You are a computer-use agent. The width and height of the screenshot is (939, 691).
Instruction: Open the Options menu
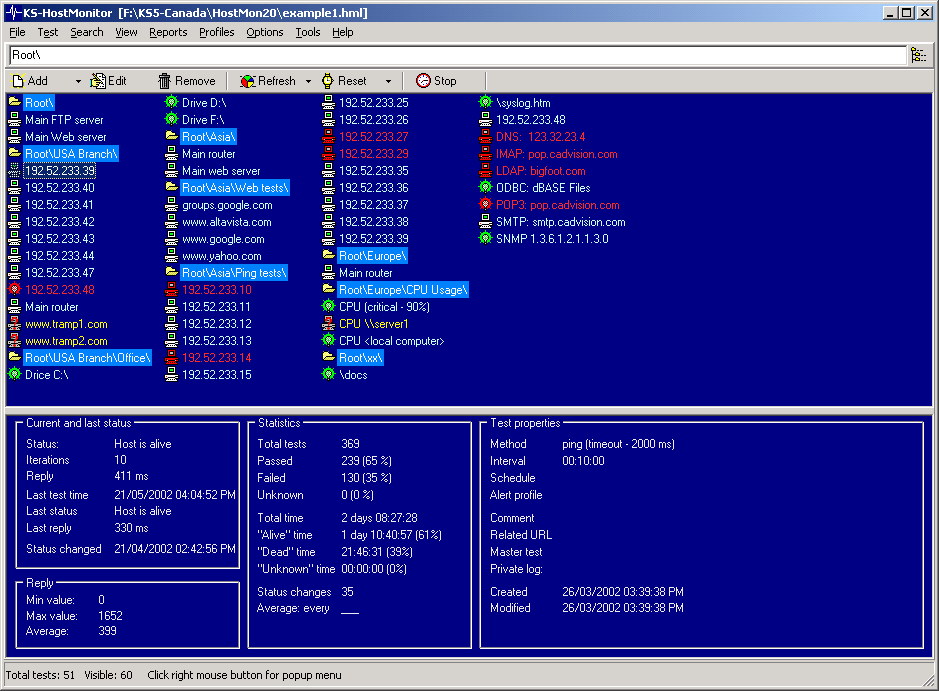click(x=265, y=32)
